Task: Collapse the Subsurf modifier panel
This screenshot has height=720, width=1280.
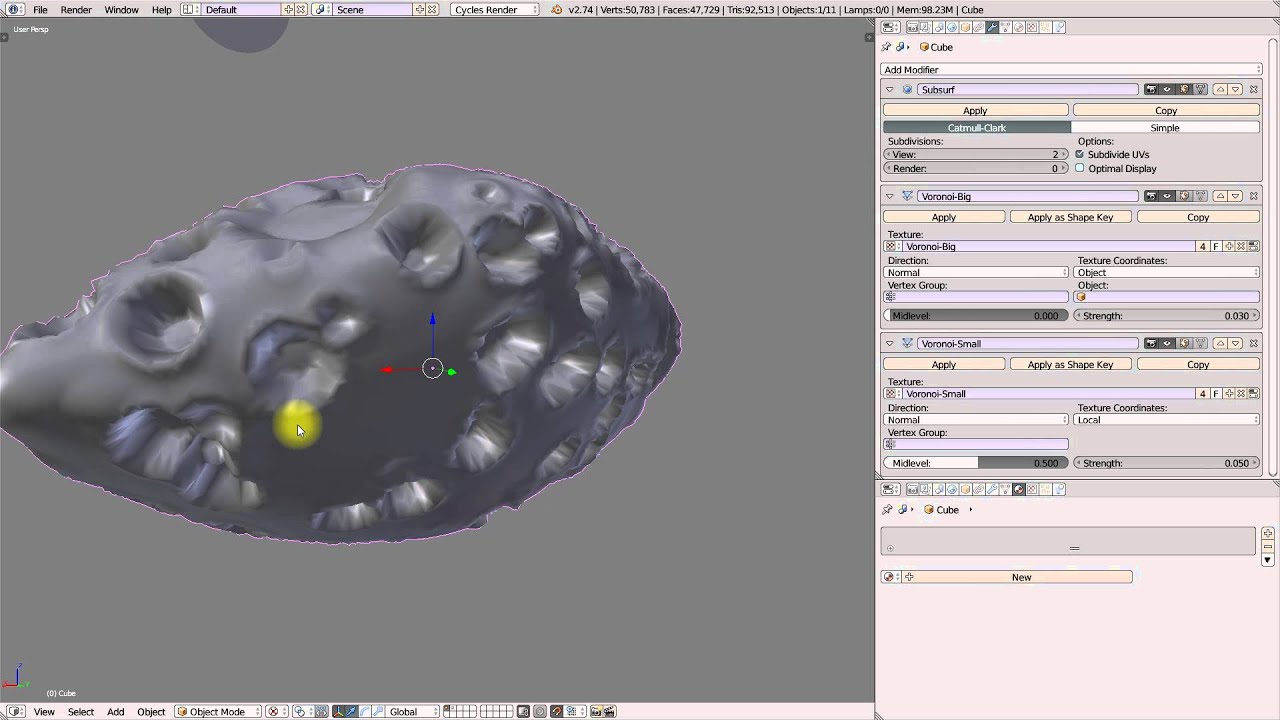Action: click(890, 90)
